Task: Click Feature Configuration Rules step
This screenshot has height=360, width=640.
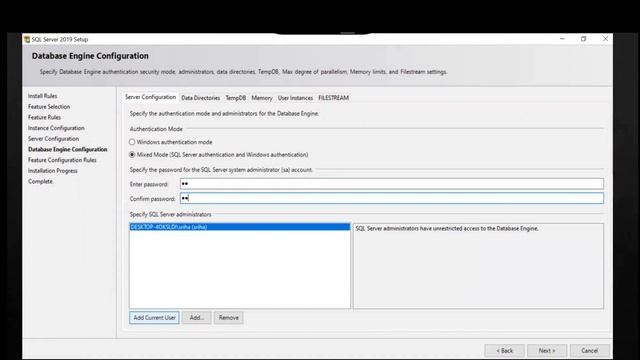Action: tap(62, 160)
